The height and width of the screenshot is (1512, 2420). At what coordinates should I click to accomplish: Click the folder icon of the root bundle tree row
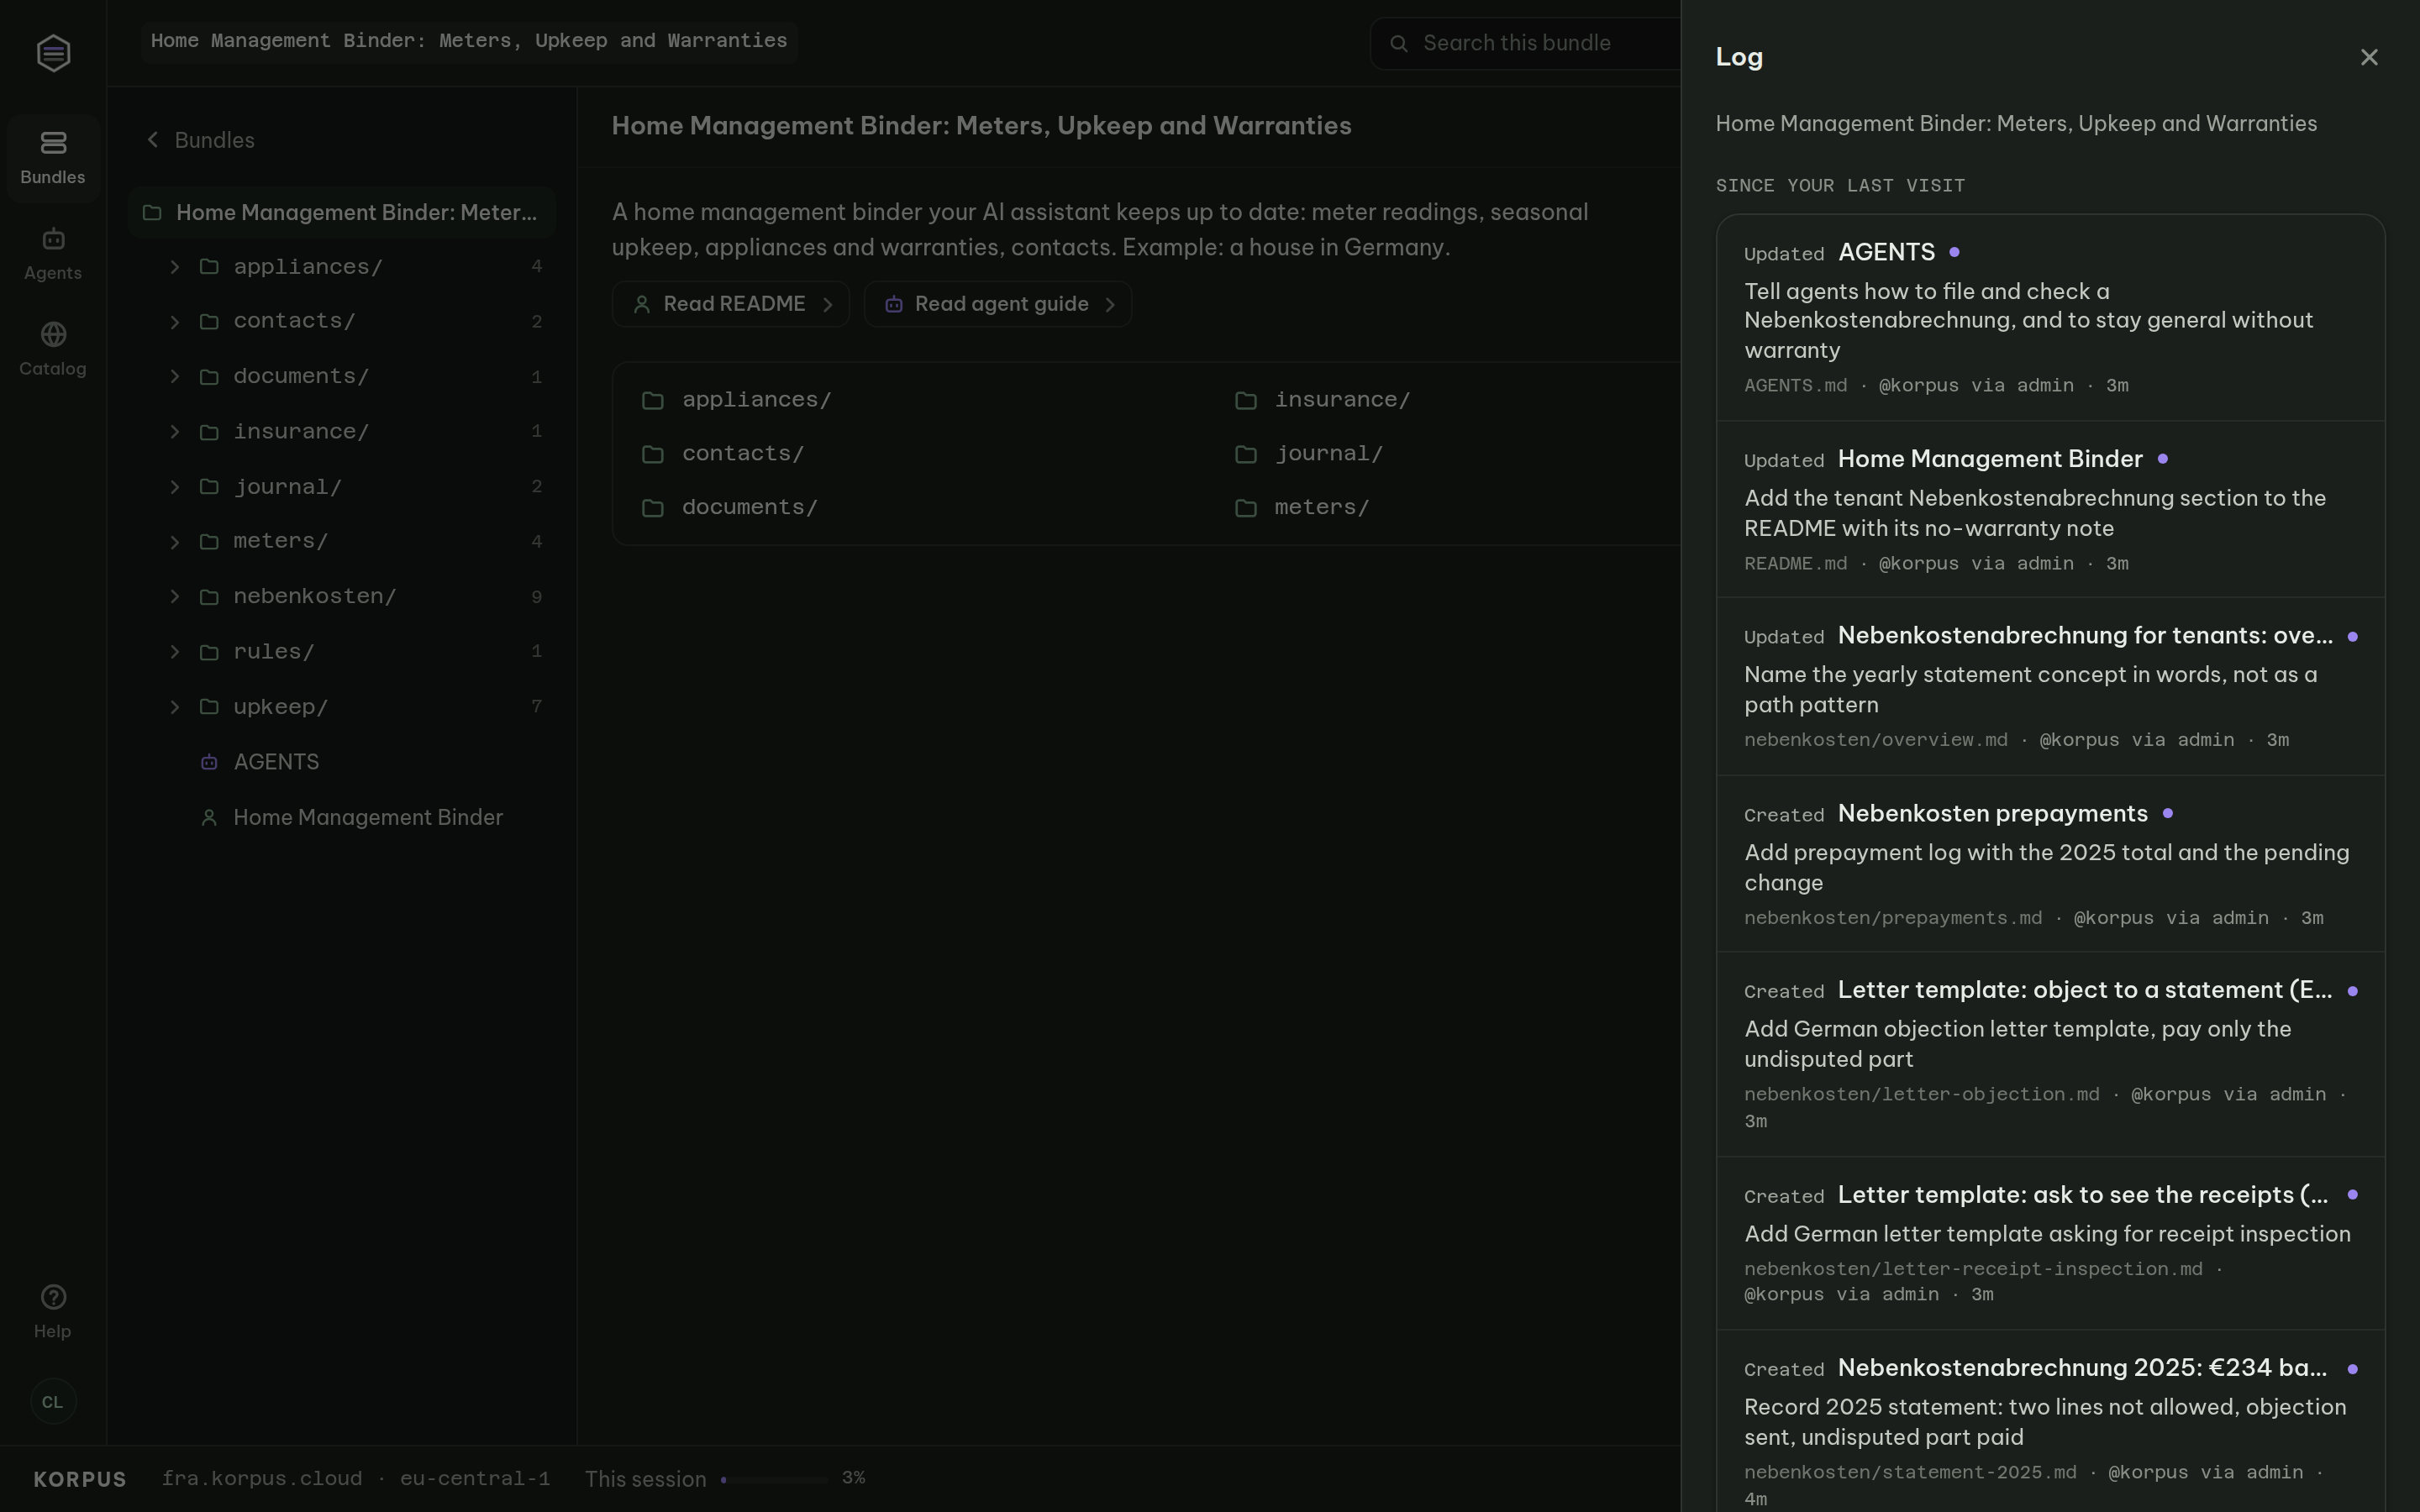152,212
